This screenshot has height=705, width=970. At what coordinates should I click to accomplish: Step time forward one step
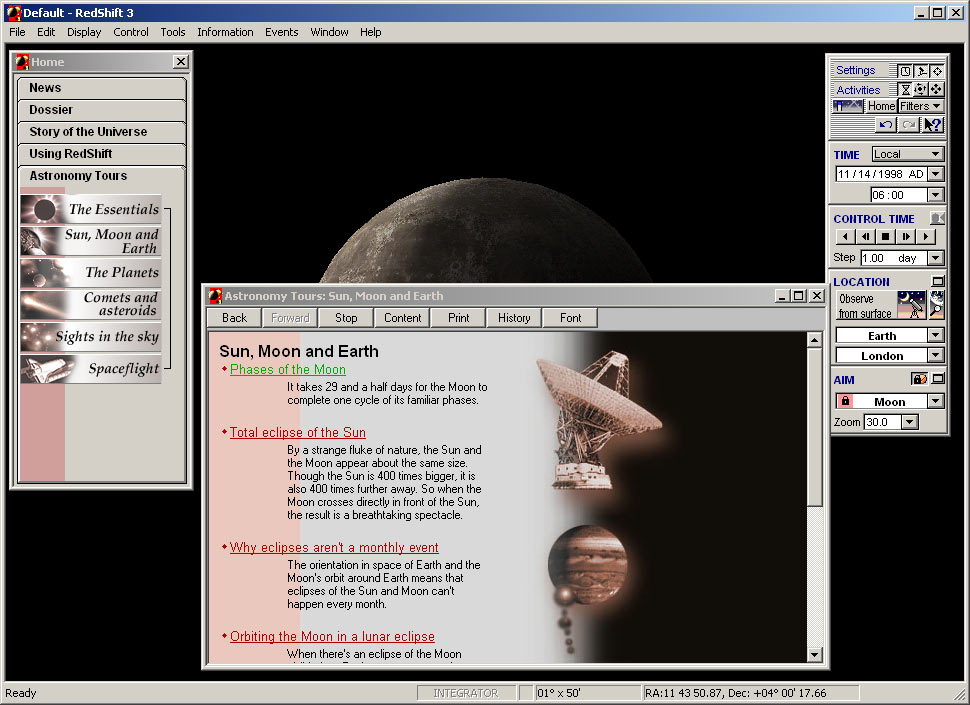[x=906, y=236]
